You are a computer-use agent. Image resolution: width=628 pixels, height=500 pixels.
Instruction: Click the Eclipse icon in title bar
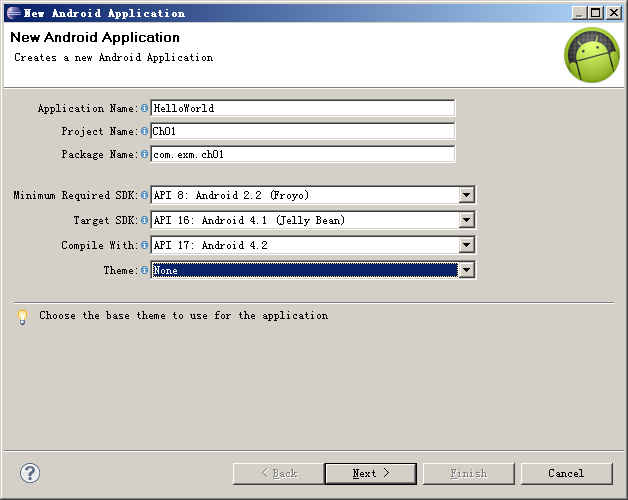(x=14, y=13)
